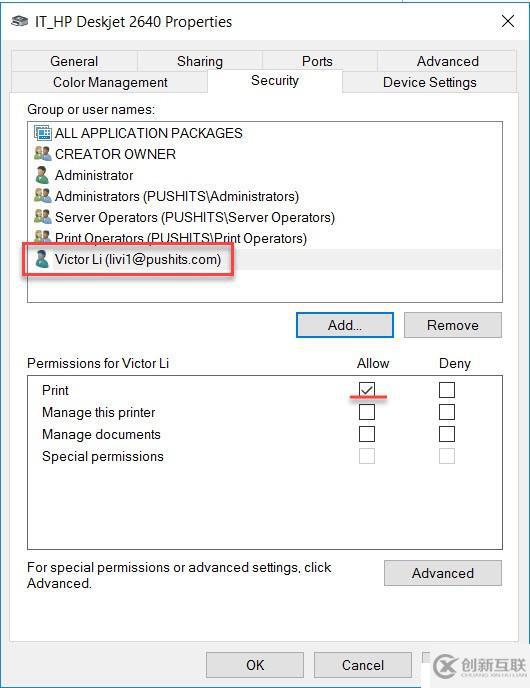530x688 pixels.
Task: Check Allow for Manage this printer
Action: [x=367, y=412]
